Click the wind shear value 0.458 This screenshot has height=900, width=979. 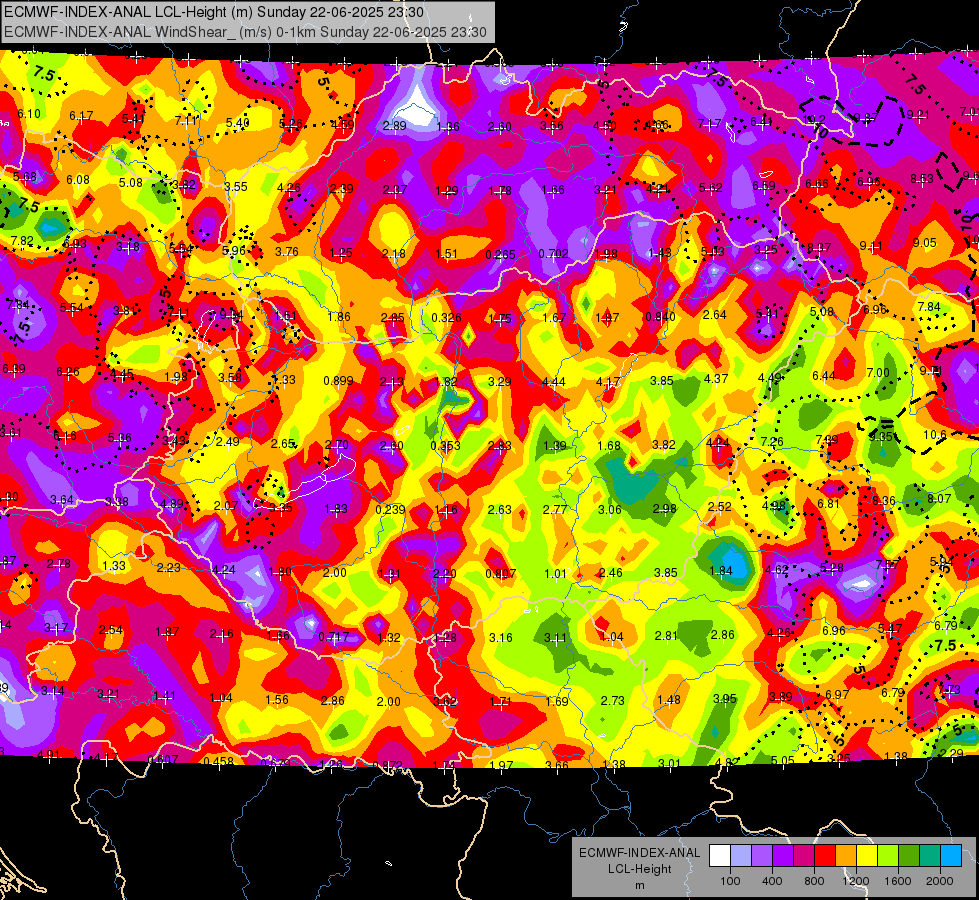point(219,761)
